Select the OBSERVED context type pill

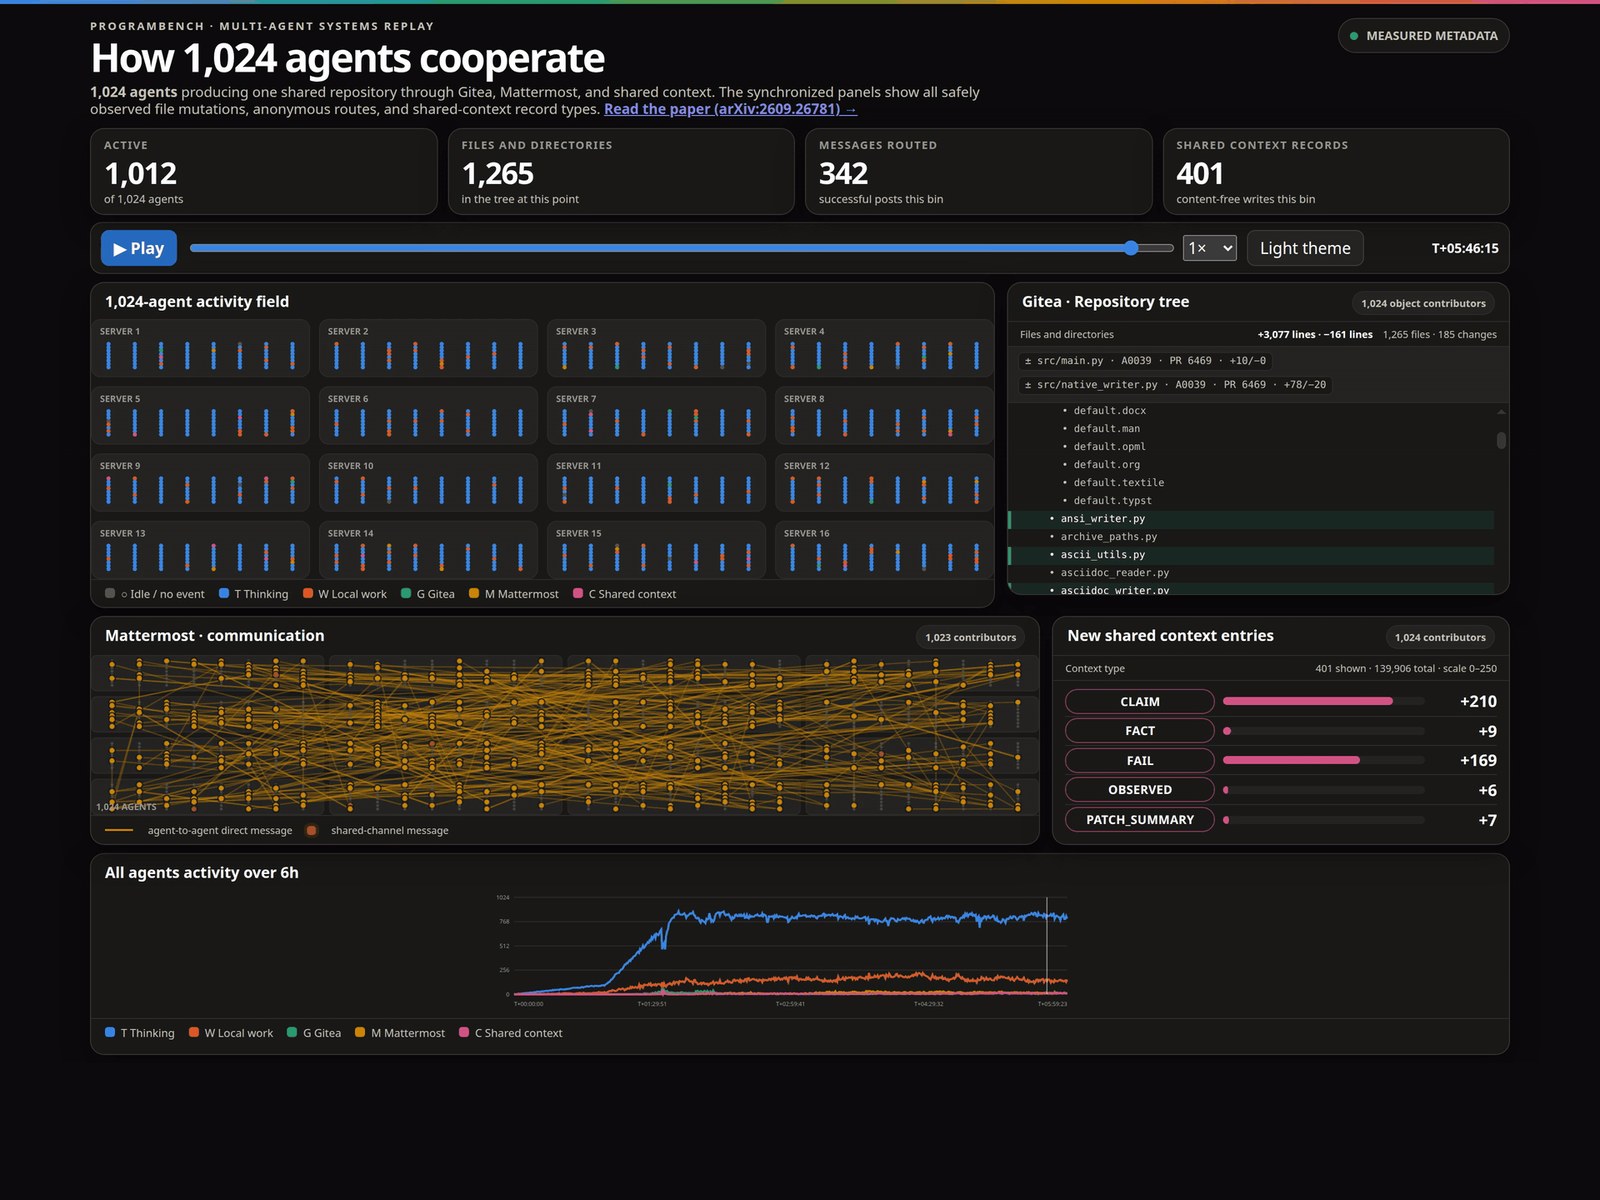pyautogui.click(x=1140, y=790)
